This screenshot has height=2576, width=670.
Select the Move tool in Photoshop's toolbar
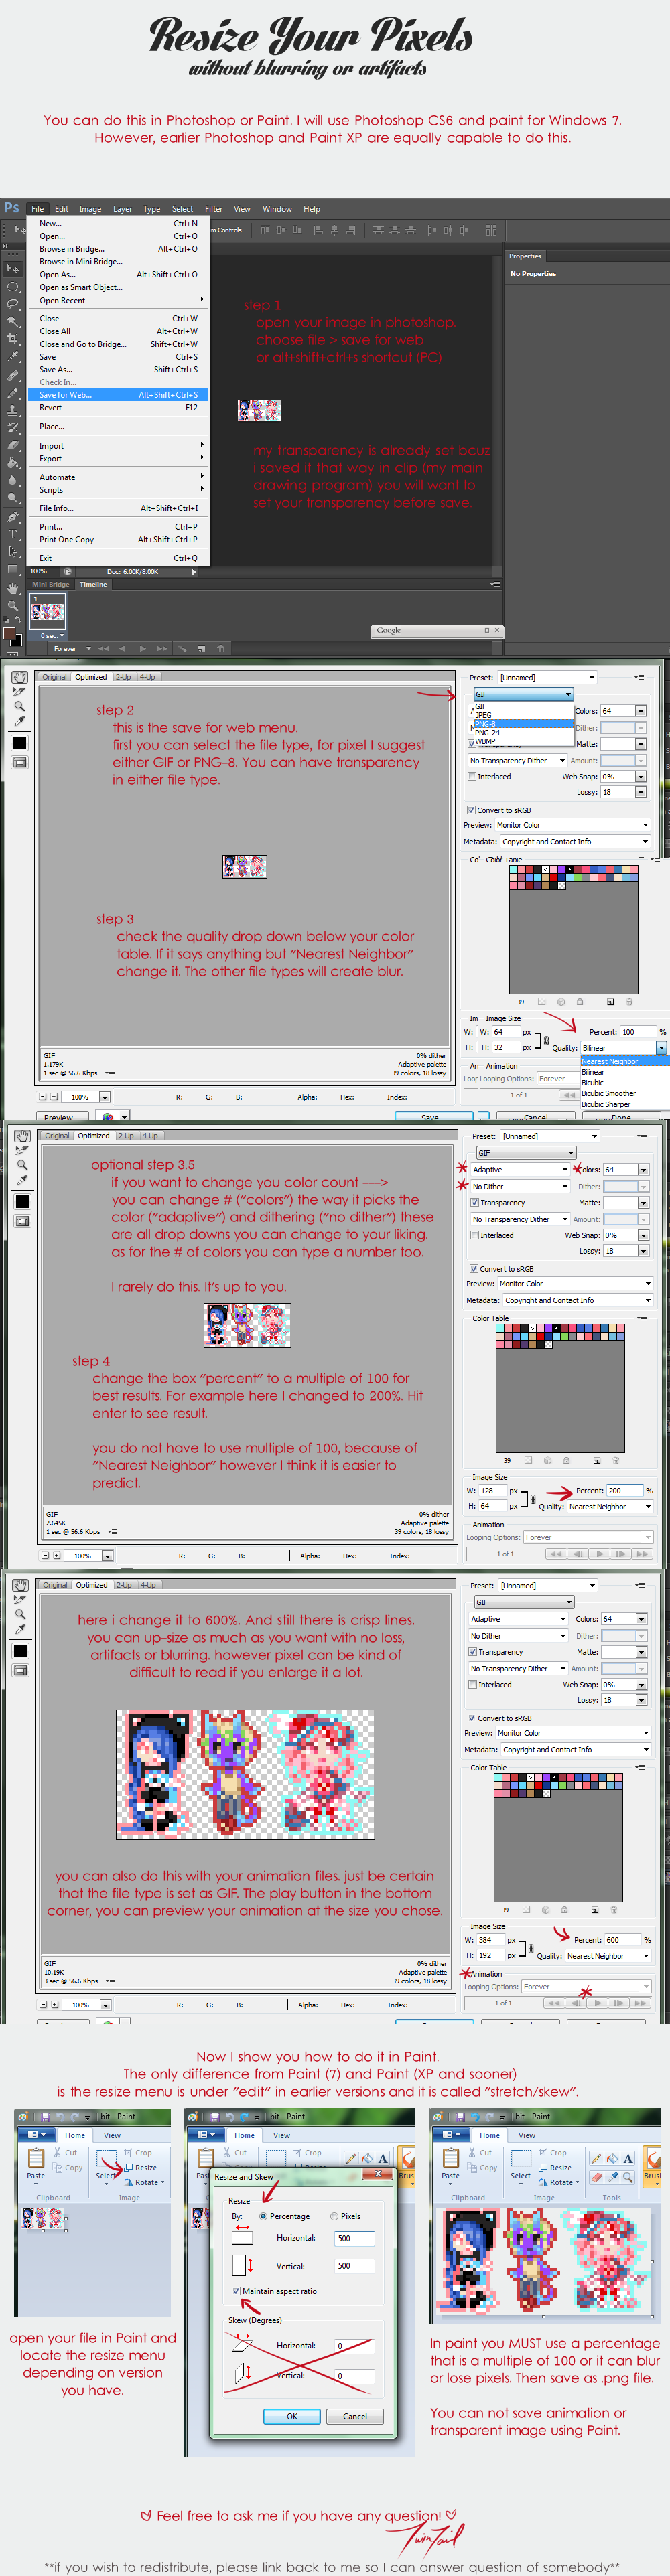point(13,269)
